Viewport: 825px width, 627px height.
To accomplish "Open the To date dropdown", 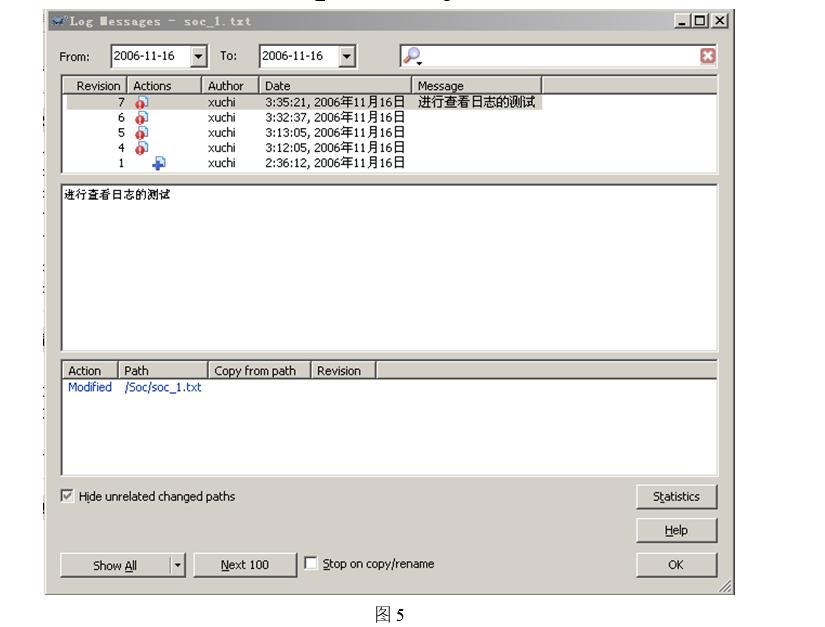I will click(347, 56).
